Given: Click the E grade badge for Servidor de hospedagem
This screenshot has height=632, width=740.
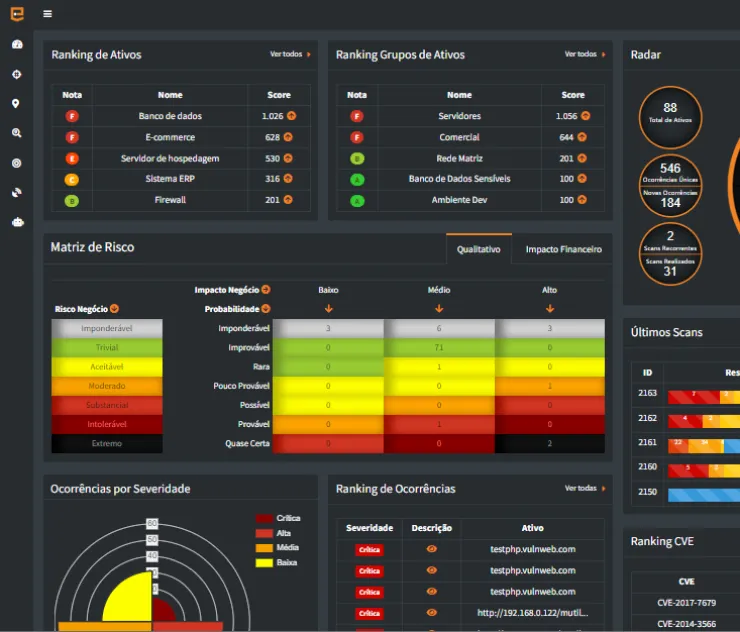Looking at the screenshot, I should click(72, 159).
